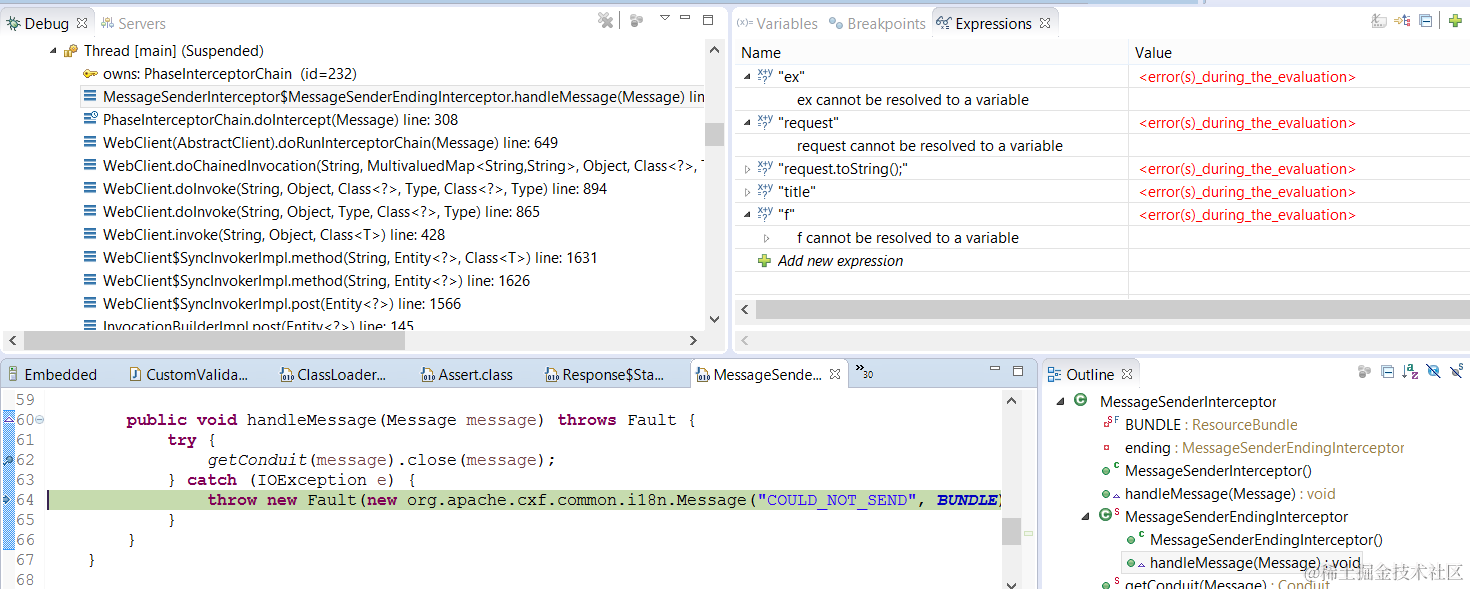Screen dimensions: 1470x589
Task: Toggle Show Logical Structure in Expressions
Action: [1403, 20]
